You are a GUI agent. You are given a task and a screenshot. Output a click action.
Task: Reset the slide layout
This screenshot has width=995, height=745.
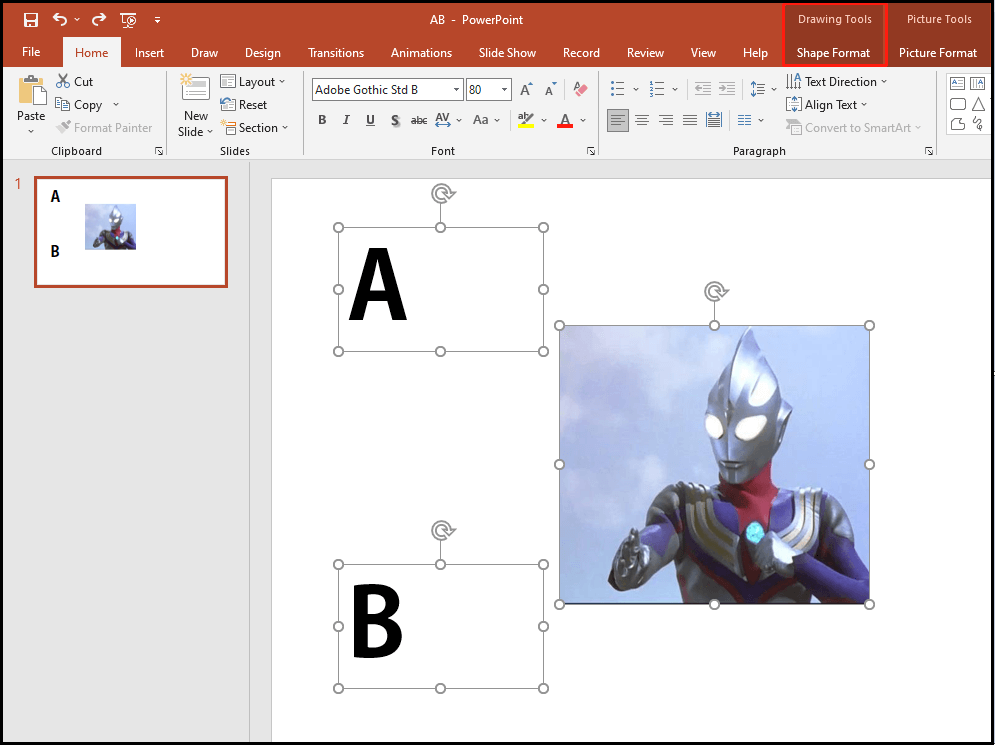[x=244, y=104]
